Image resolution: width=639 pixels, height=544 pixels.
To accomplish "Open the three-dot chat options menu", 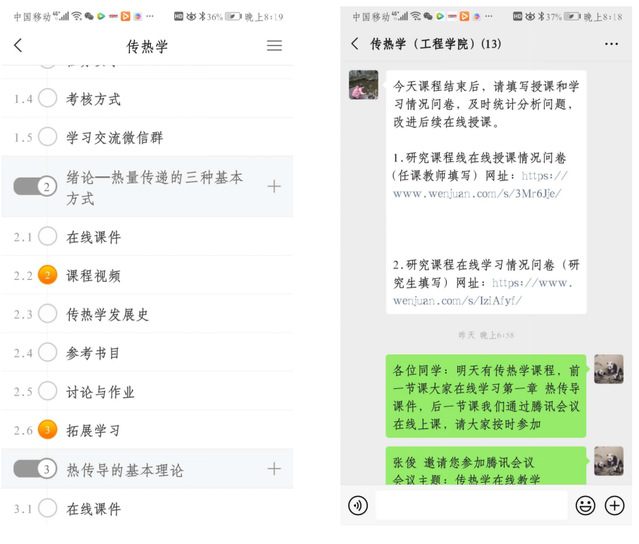I will pos(611,44).
